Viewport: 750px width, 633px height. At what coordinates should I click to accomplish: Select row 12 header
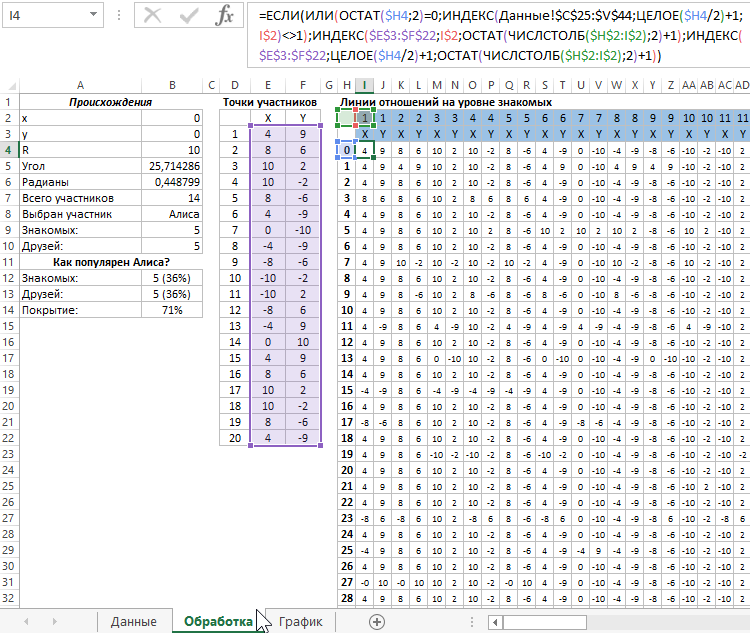[9, 278]
